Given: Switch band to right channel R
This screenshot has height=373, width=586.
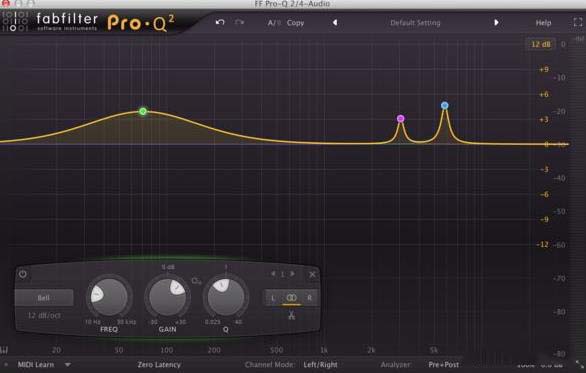Looking at the screenshot, I should (x=309, y=298).
